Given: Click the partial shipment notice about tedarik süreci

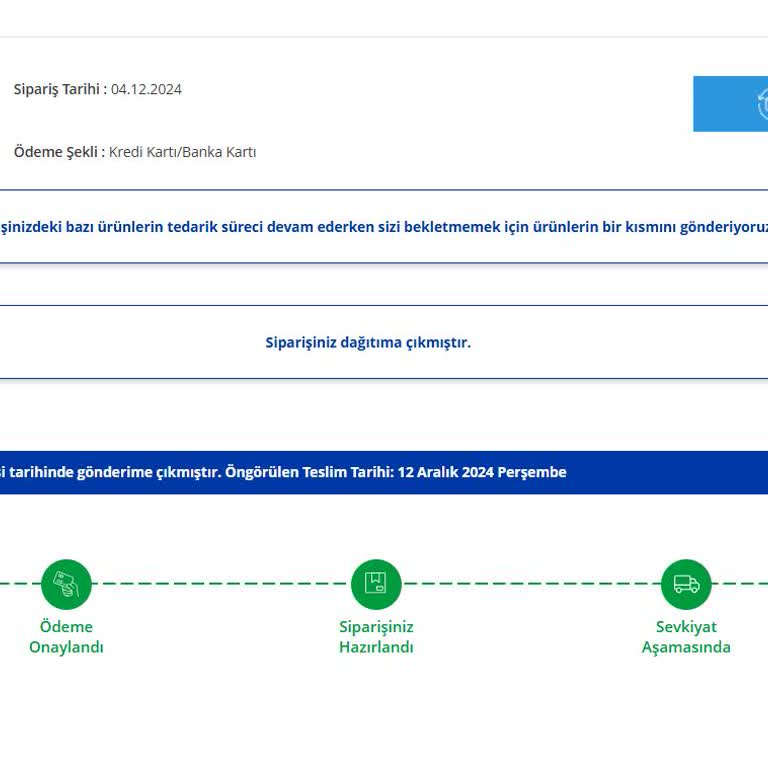Looking at the screenshot, I should point(384,227).
